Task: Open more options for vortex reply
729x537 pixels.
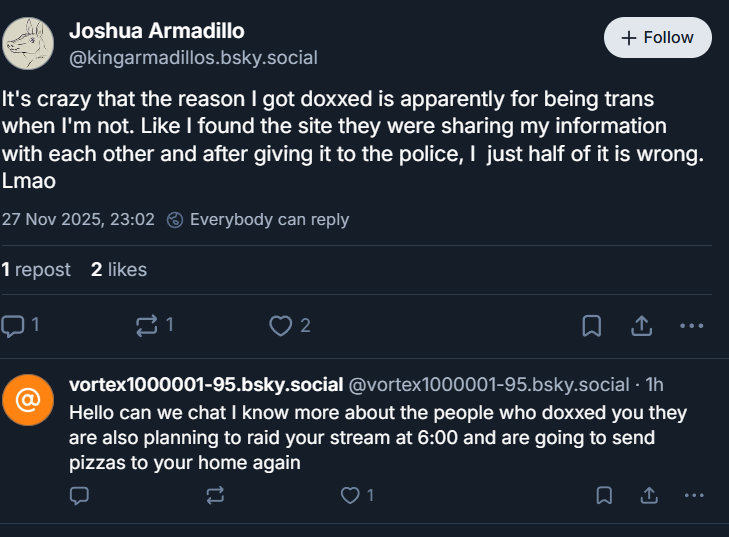Action: click(x=693, y=495)
